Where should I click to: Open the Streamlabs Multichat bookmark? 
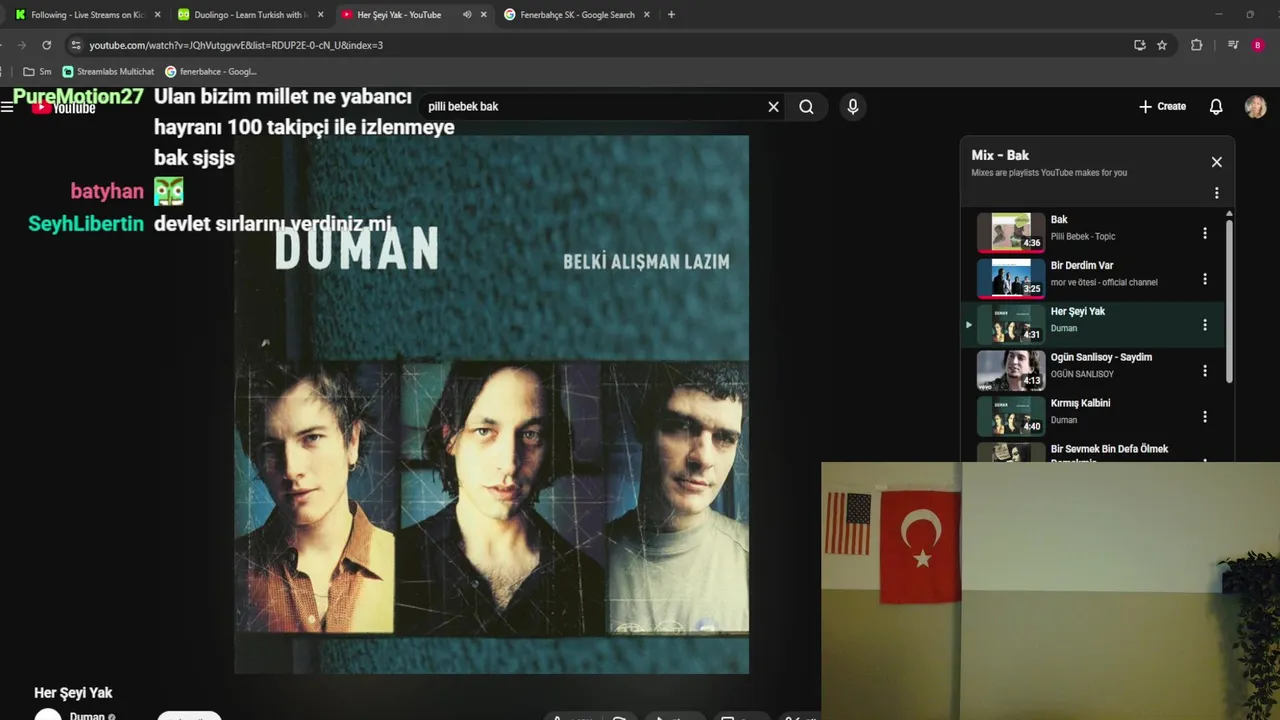pos(108,72)
